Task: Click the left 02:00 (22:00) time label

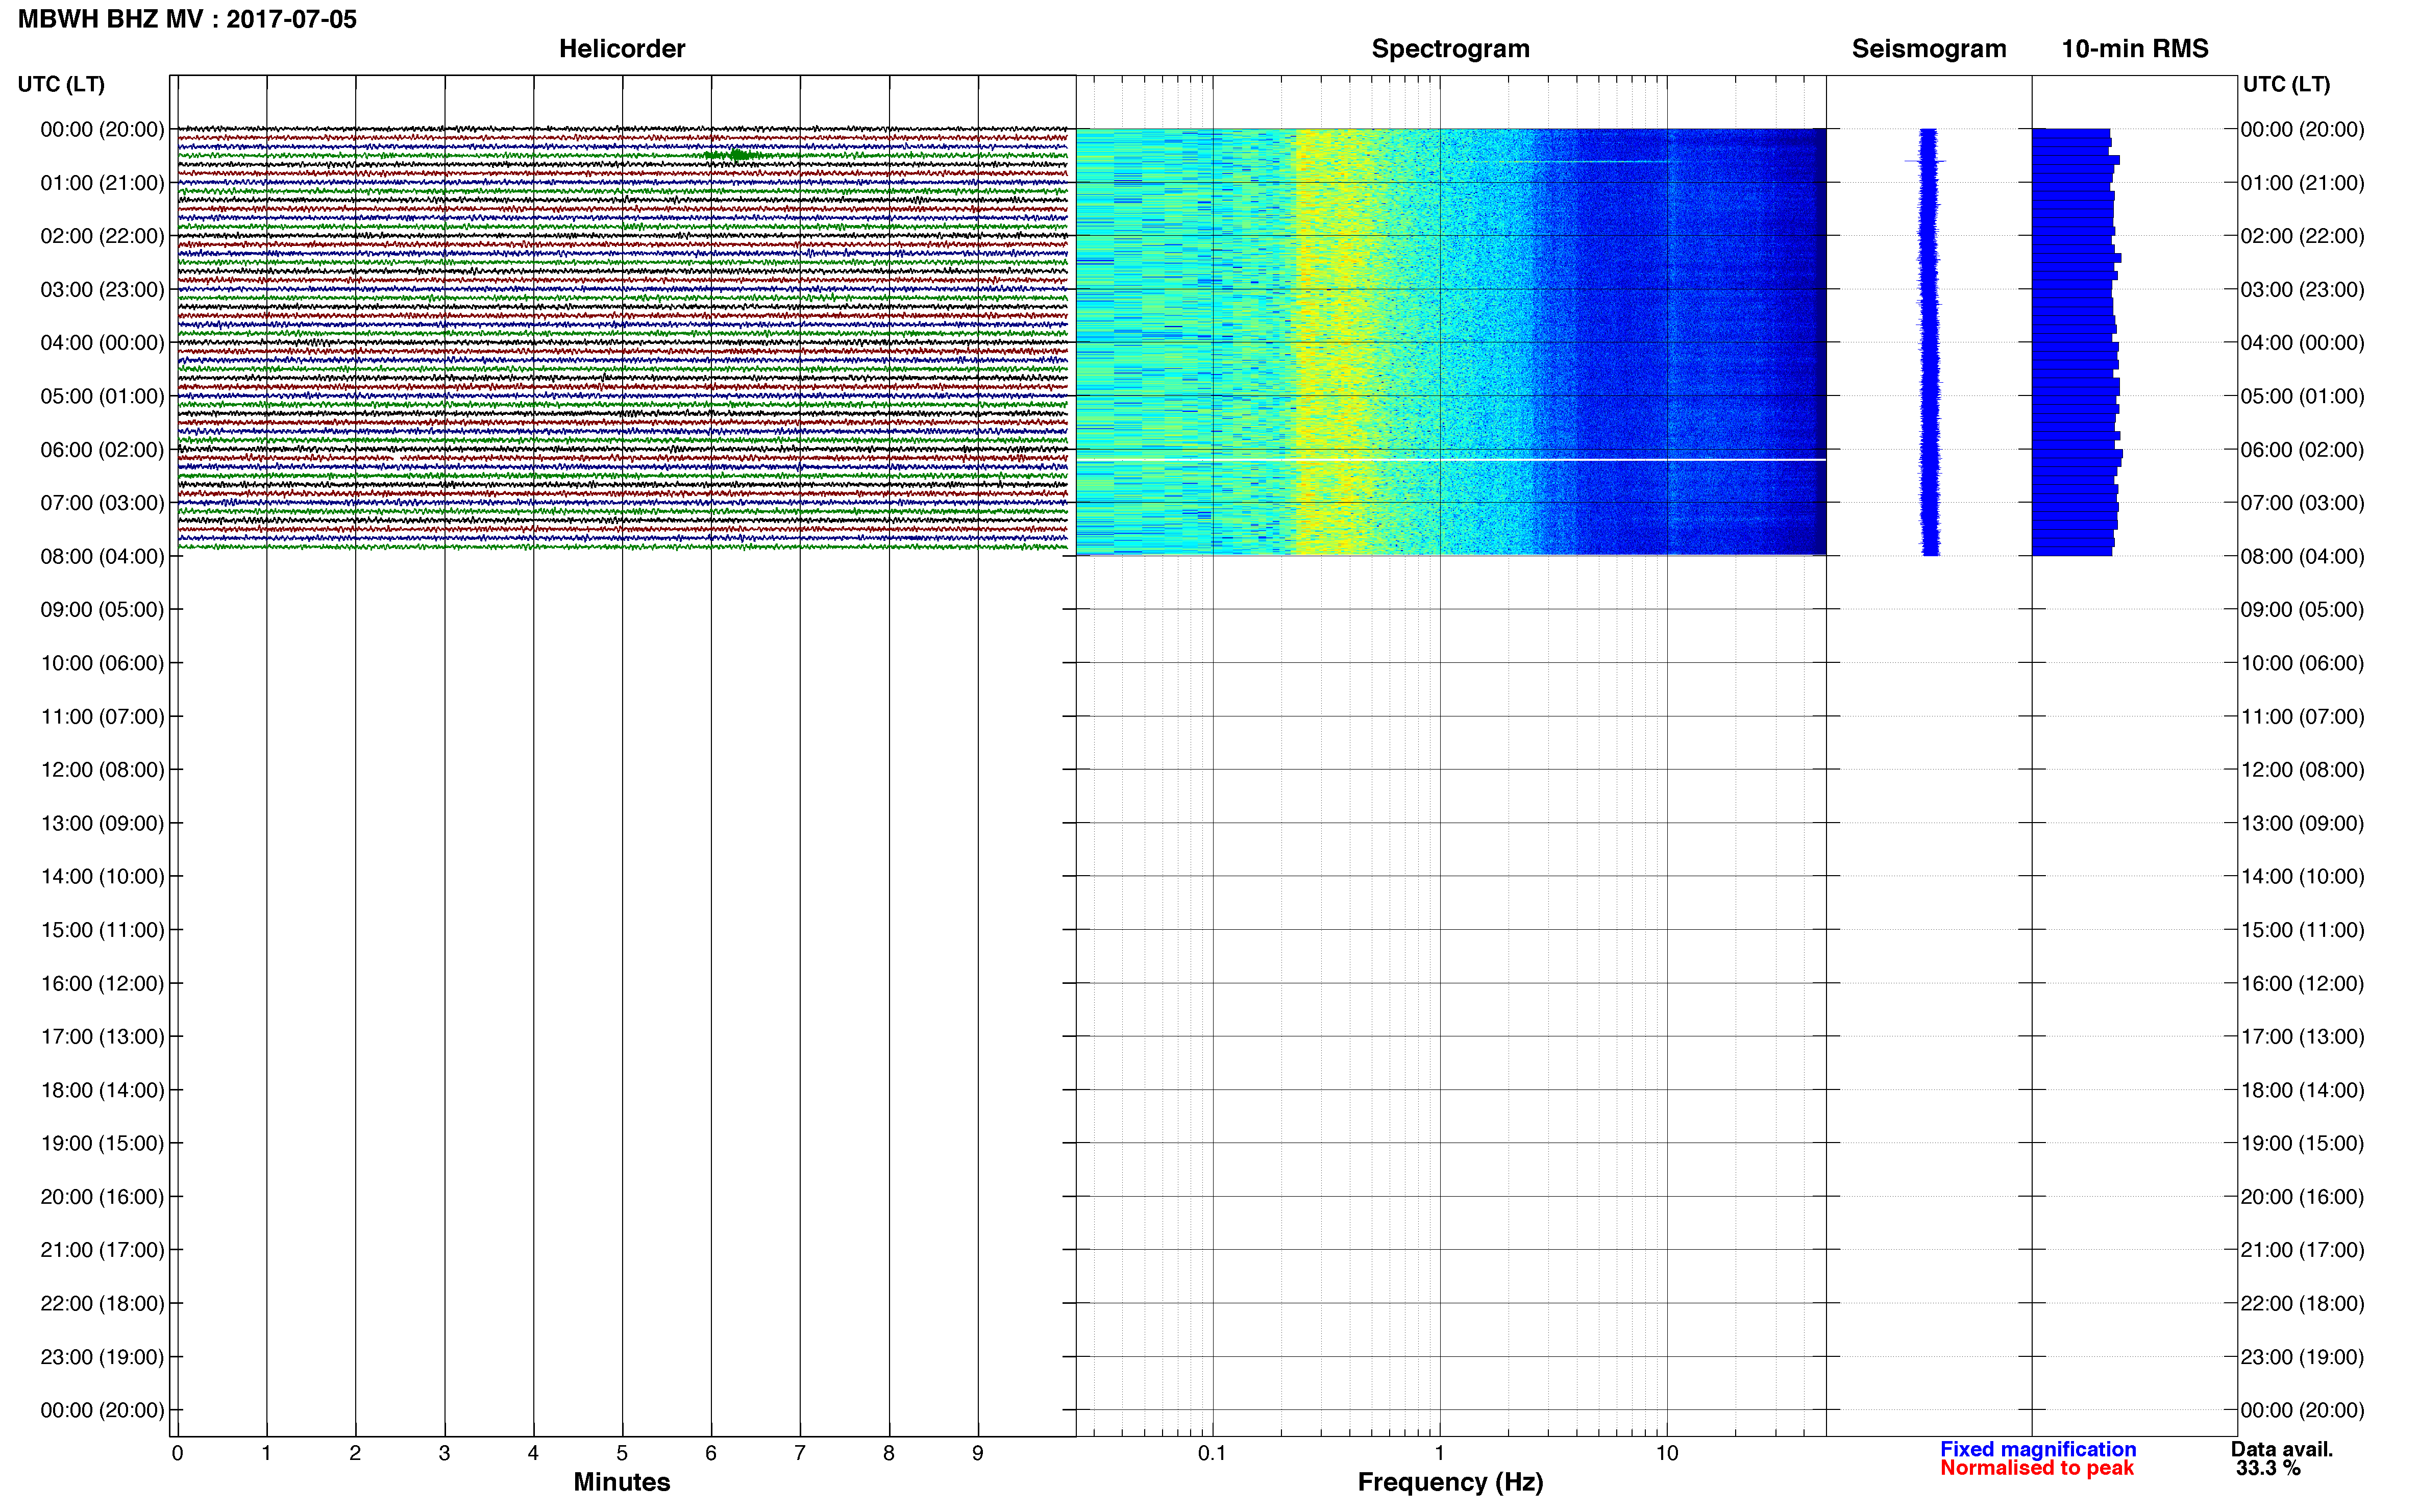Action: [x=102, y=236]
